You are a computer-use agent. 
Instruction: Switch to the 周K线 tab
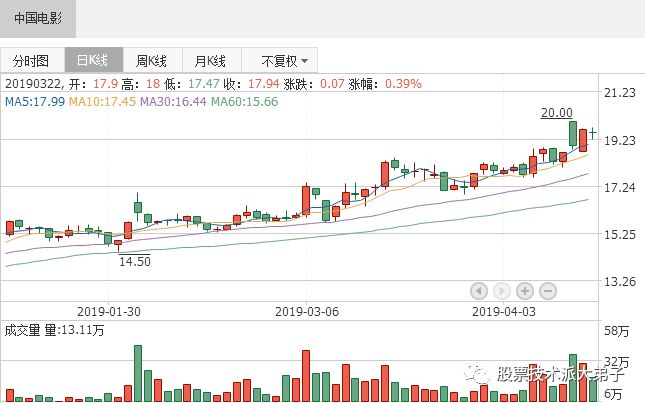[x=153, y=60]
